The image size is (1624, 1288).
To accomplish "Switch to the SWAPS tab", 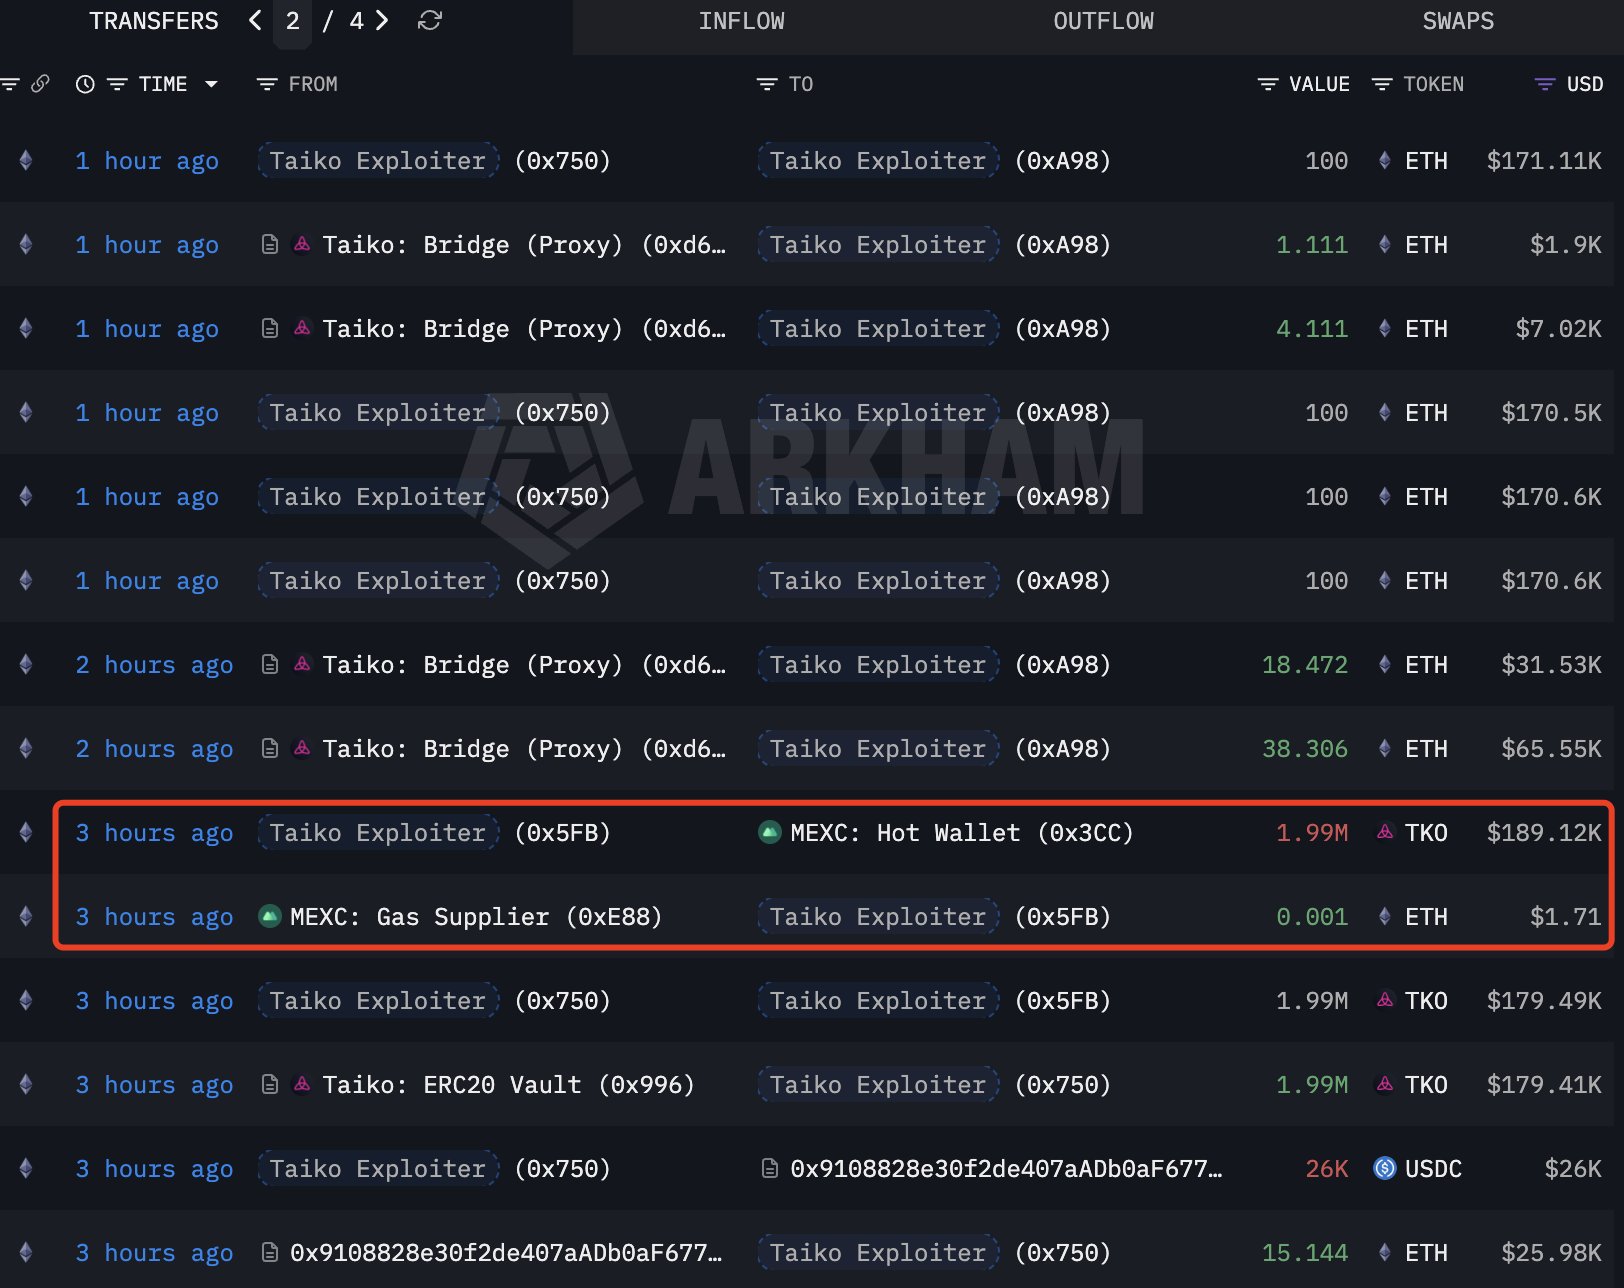I will (1458, 21).
